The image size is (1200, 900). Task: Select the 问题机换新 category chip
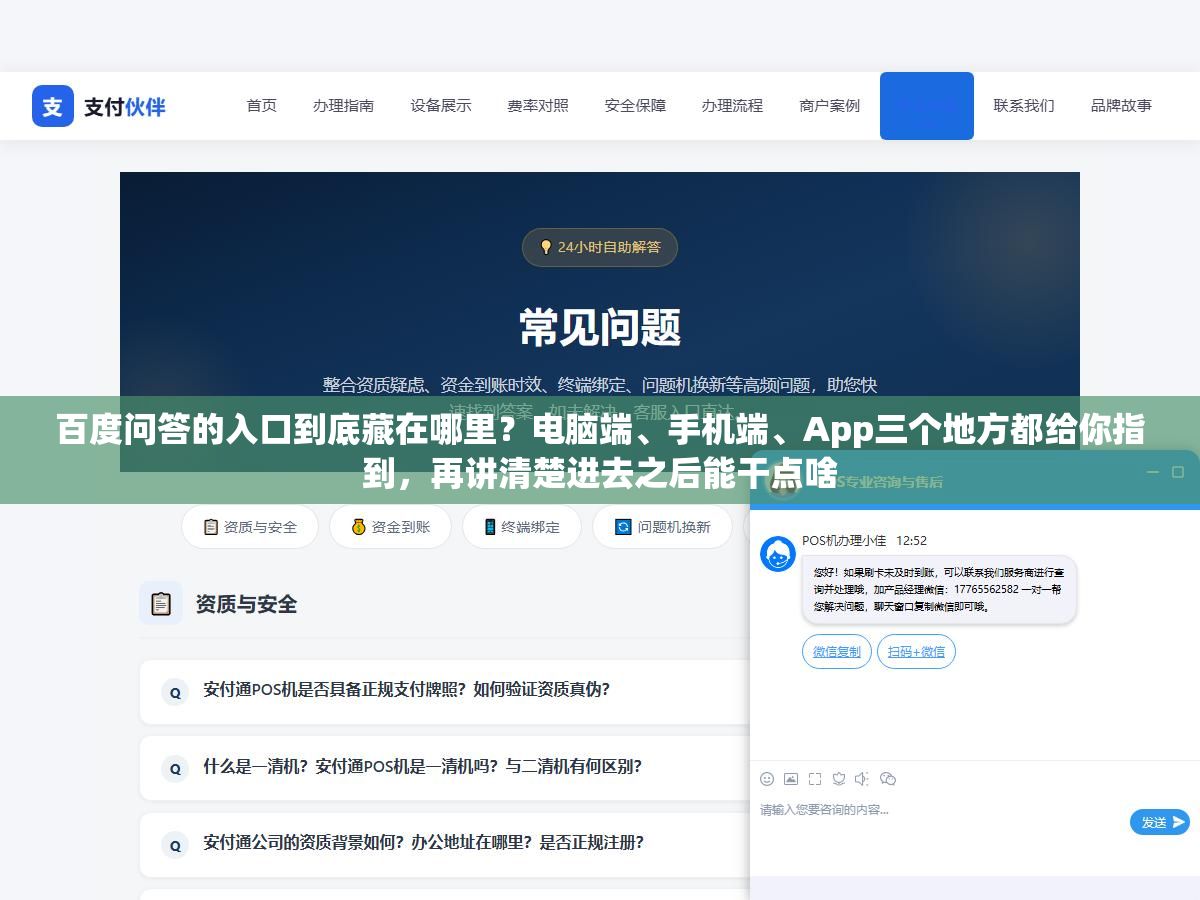pyautogui.click(x=664, y=527)
